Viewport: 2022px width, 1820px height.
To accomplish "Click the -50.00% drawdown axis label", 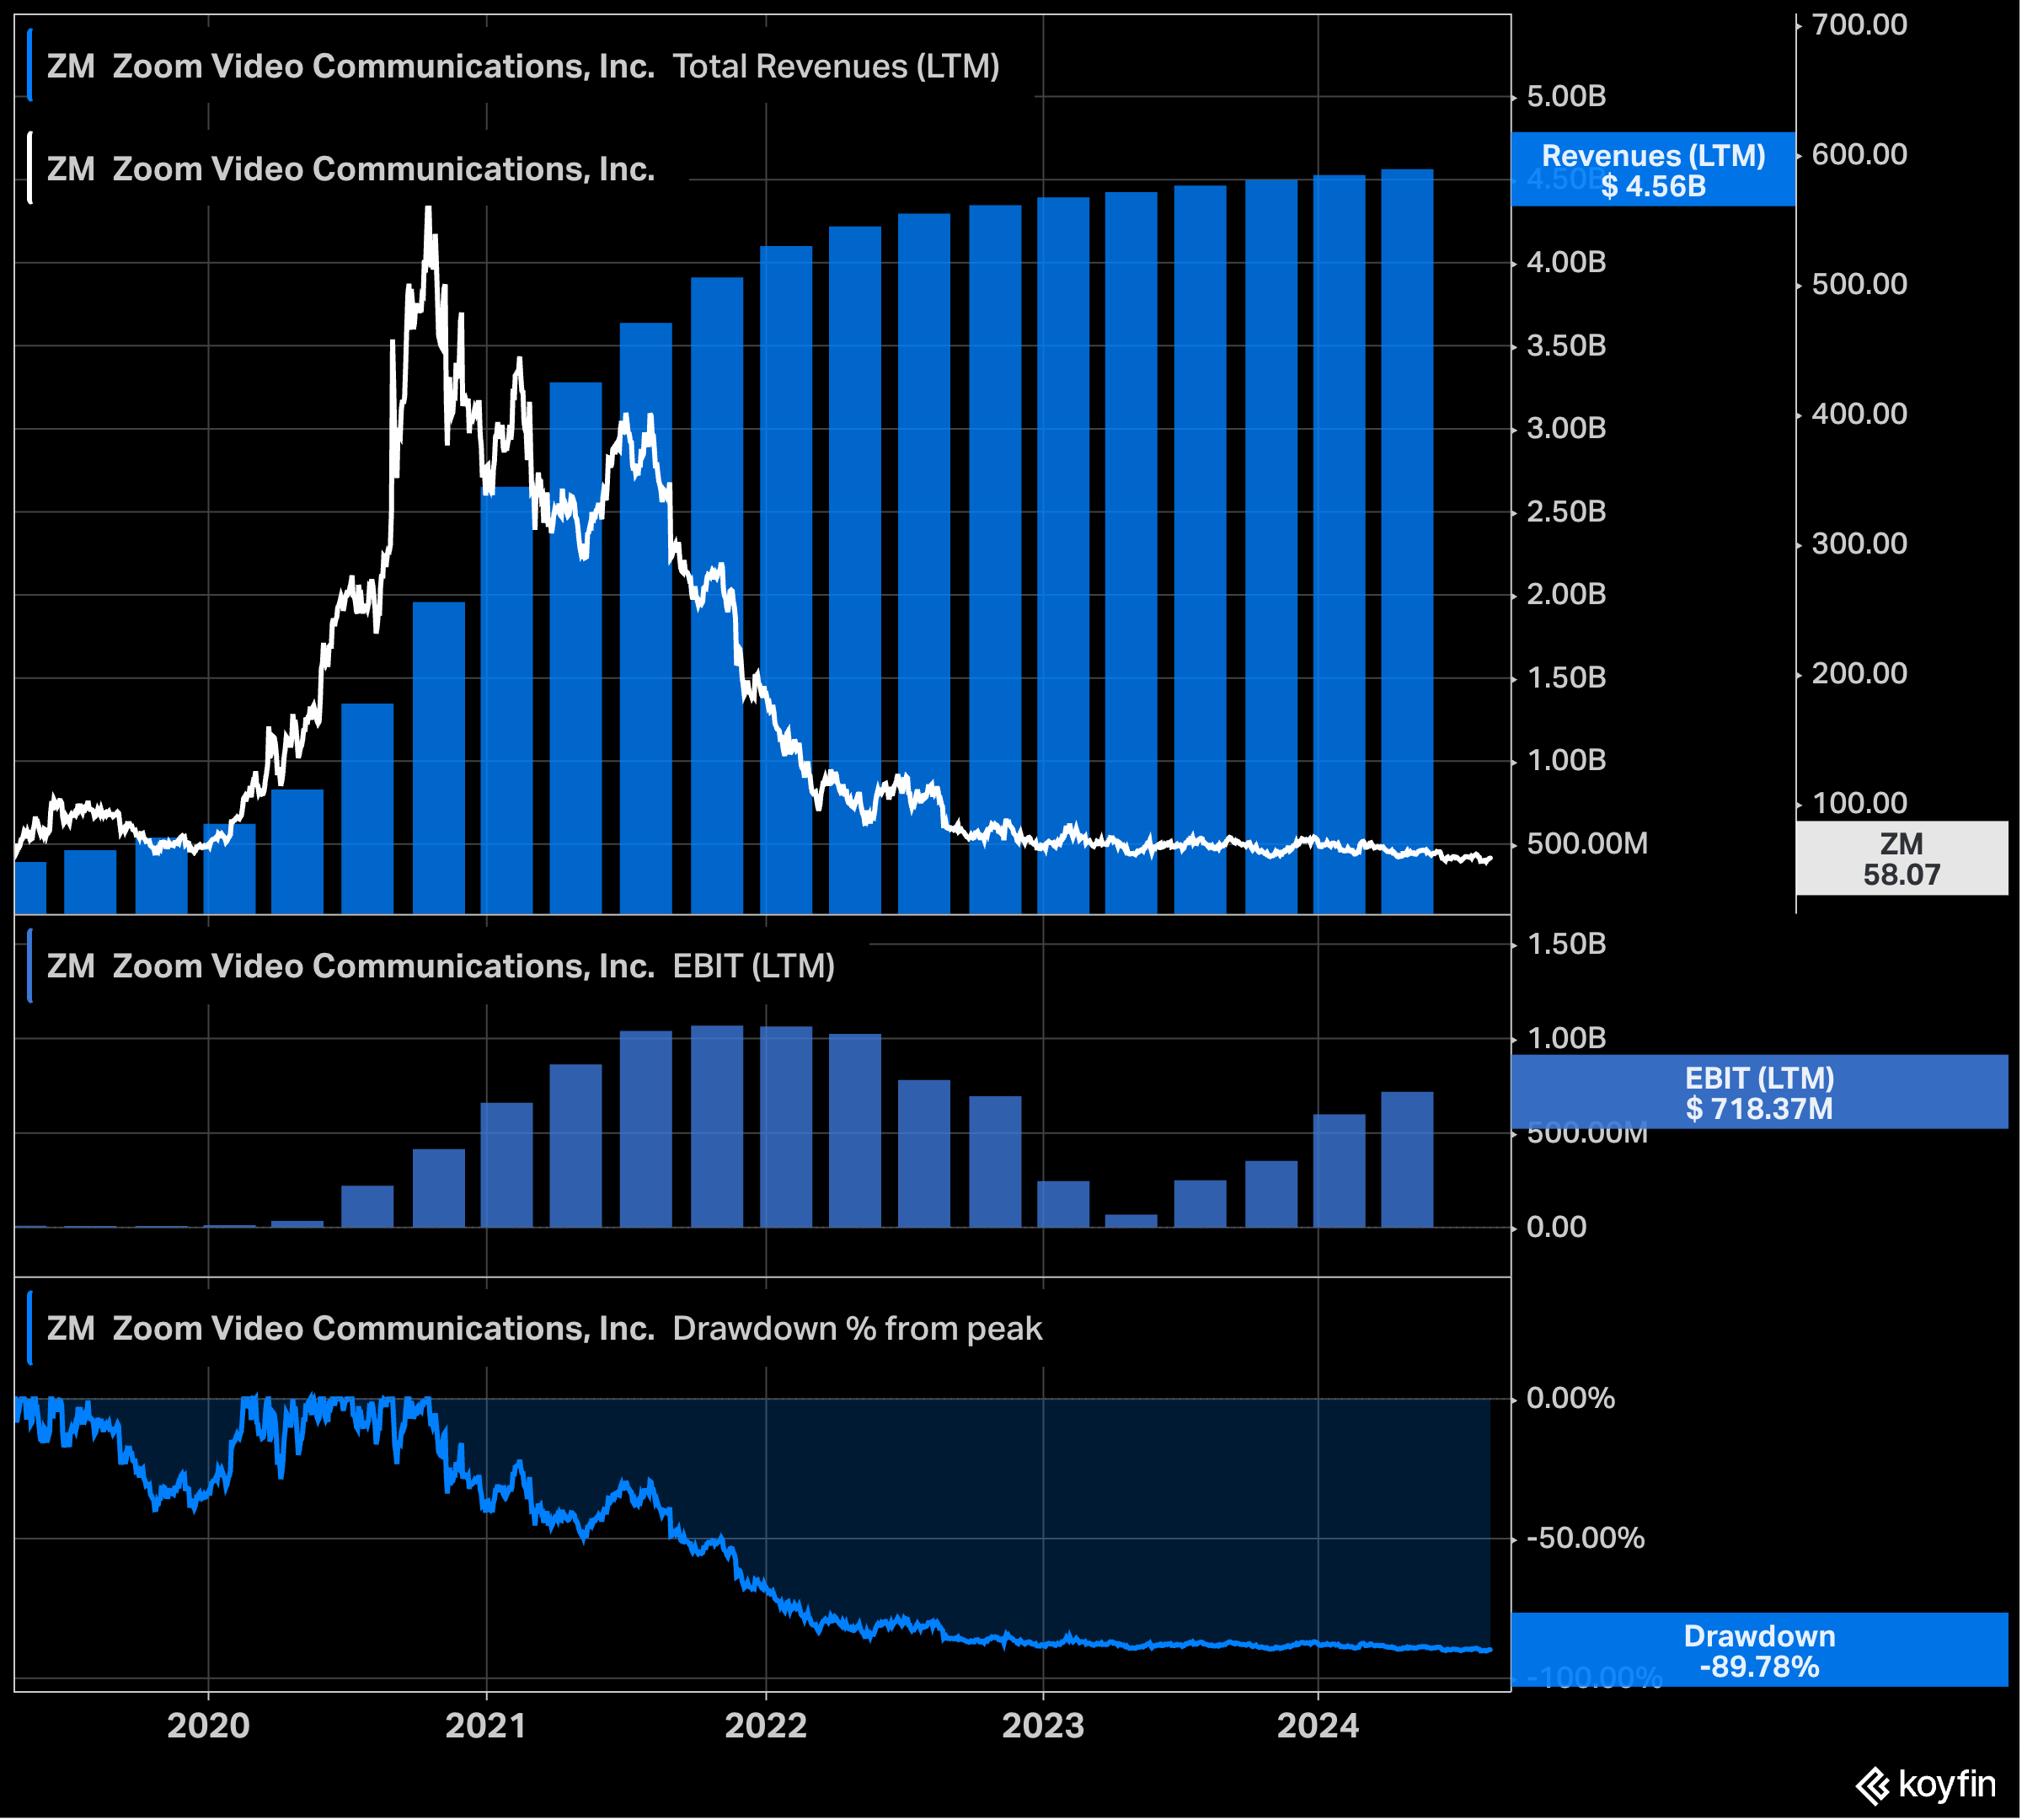I will coord(1586,1539).
